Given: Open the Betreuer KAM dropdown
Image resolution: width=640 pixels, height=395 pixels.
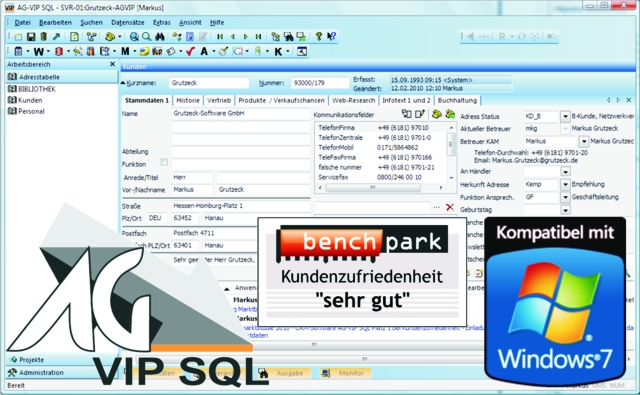Looking at the screenshot, I should pos(584,141).
